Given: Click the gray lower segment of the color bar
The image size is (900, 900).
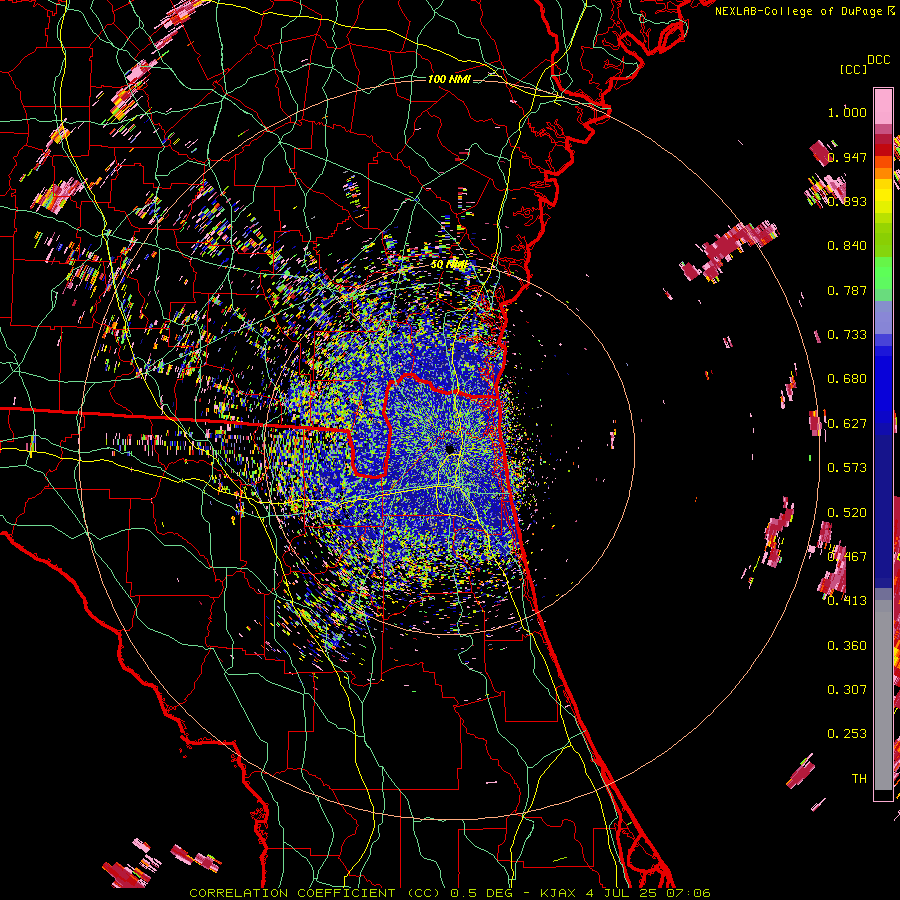Looking at the screenshot, I should [x=883, y=695].
